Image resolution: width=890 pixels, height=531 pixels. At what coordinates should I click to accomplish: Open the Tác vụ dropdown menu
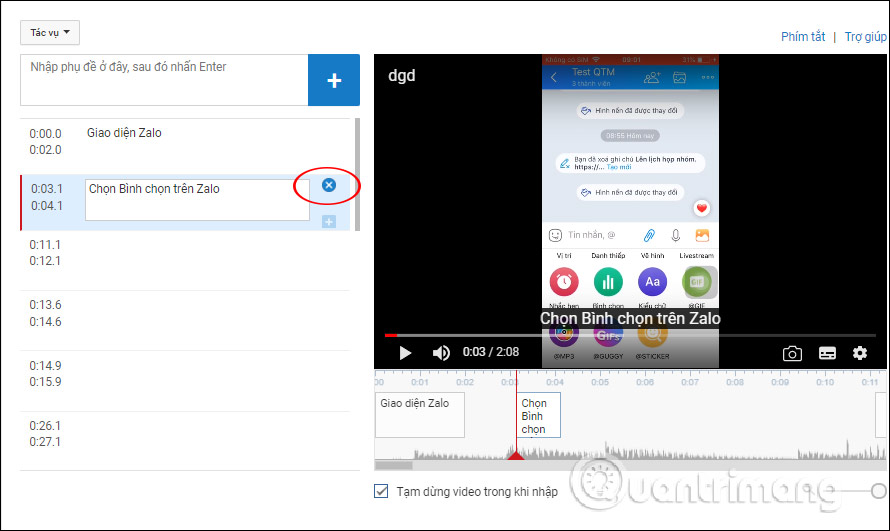point(50,32)
